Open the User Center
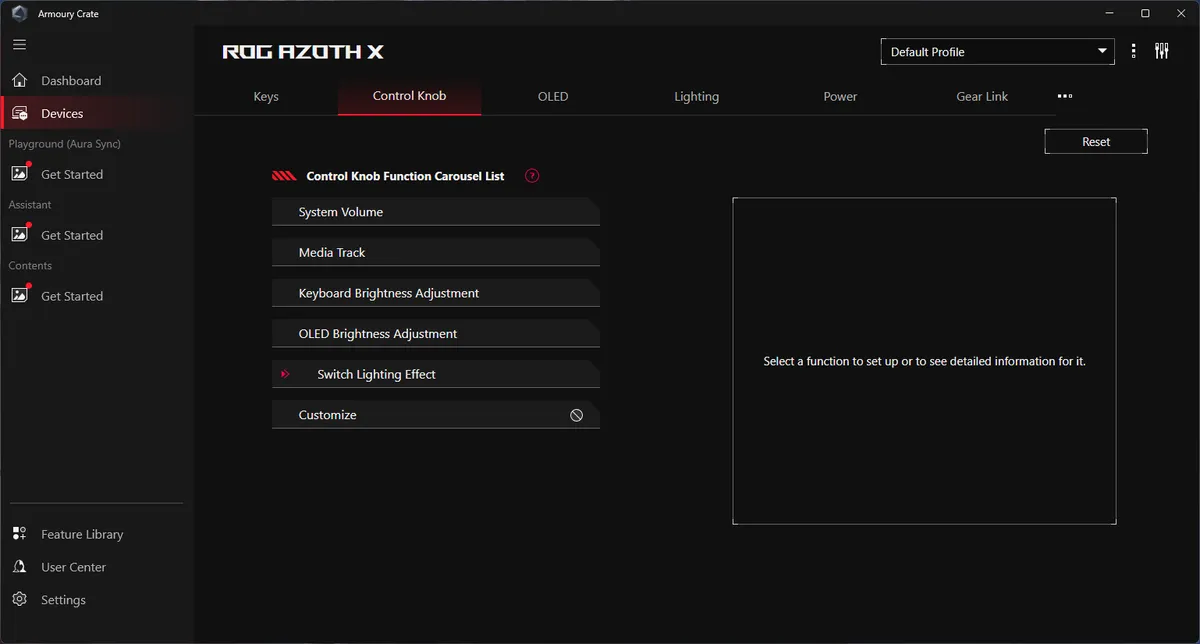 click(18, 566)
